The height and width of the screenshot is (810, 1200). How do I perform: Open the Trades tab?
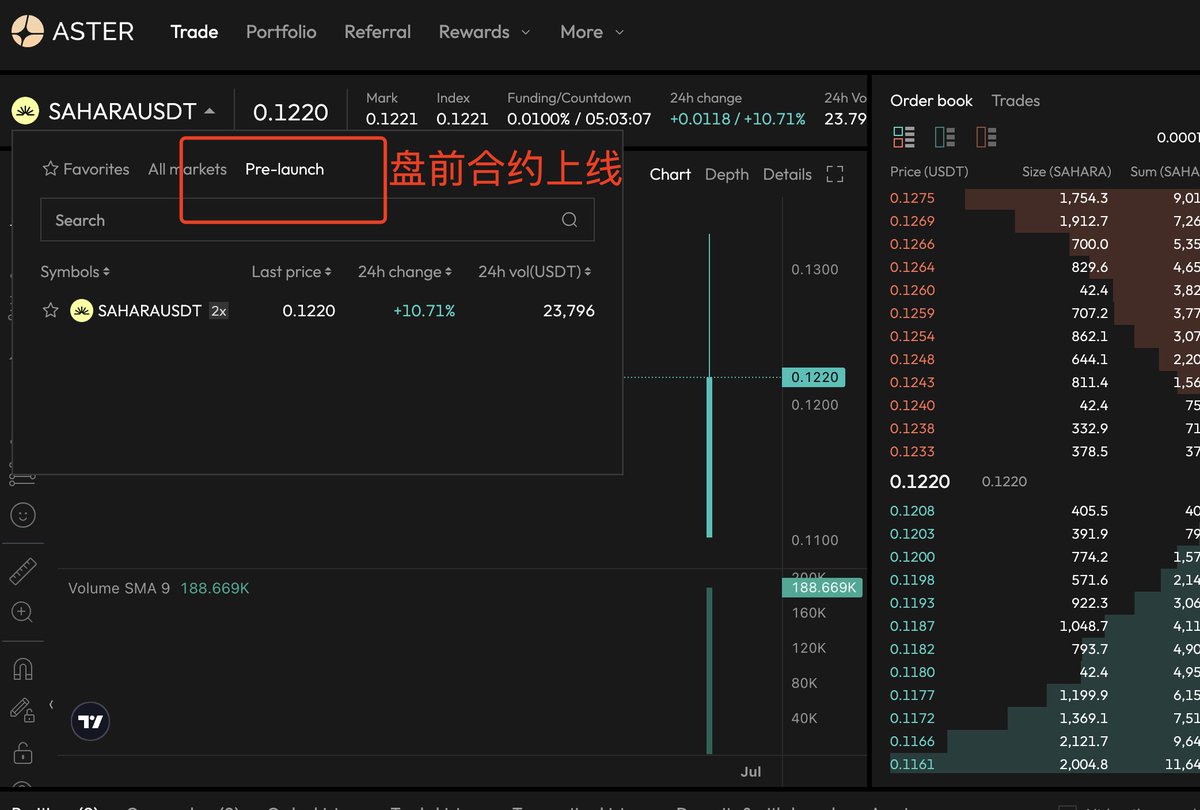click(x=1015, y=101)
